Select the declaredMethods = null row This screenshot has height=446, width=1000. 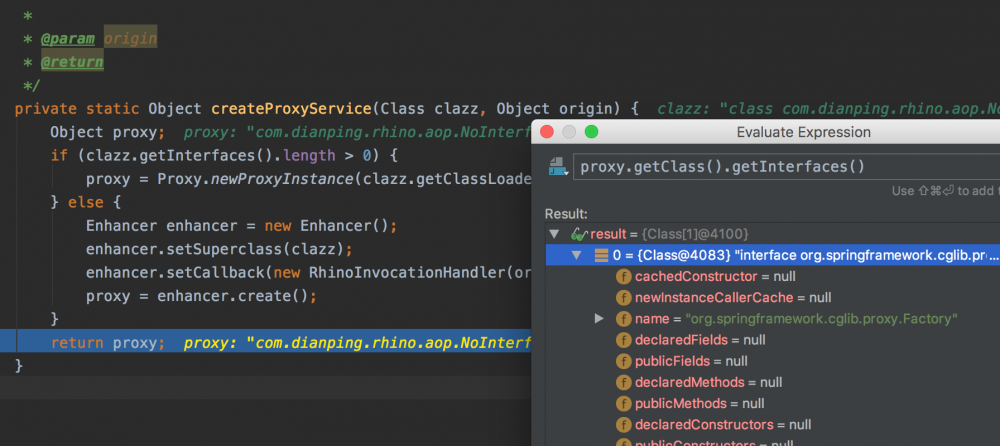[772, 382]
